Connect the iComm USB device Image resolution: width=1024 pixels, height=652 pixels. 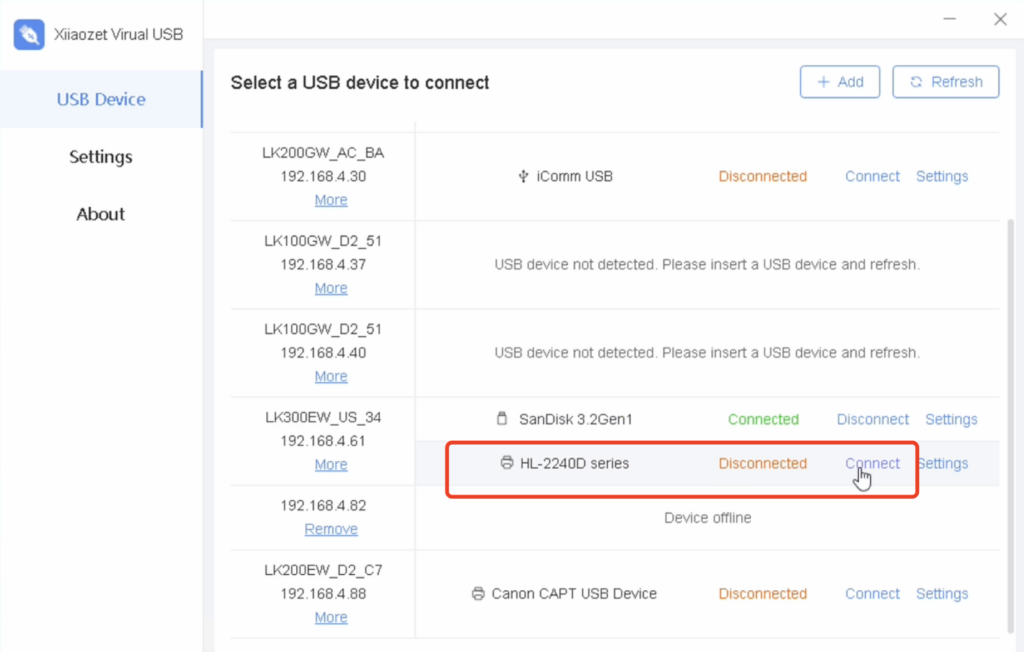click(x=872, y=177)
